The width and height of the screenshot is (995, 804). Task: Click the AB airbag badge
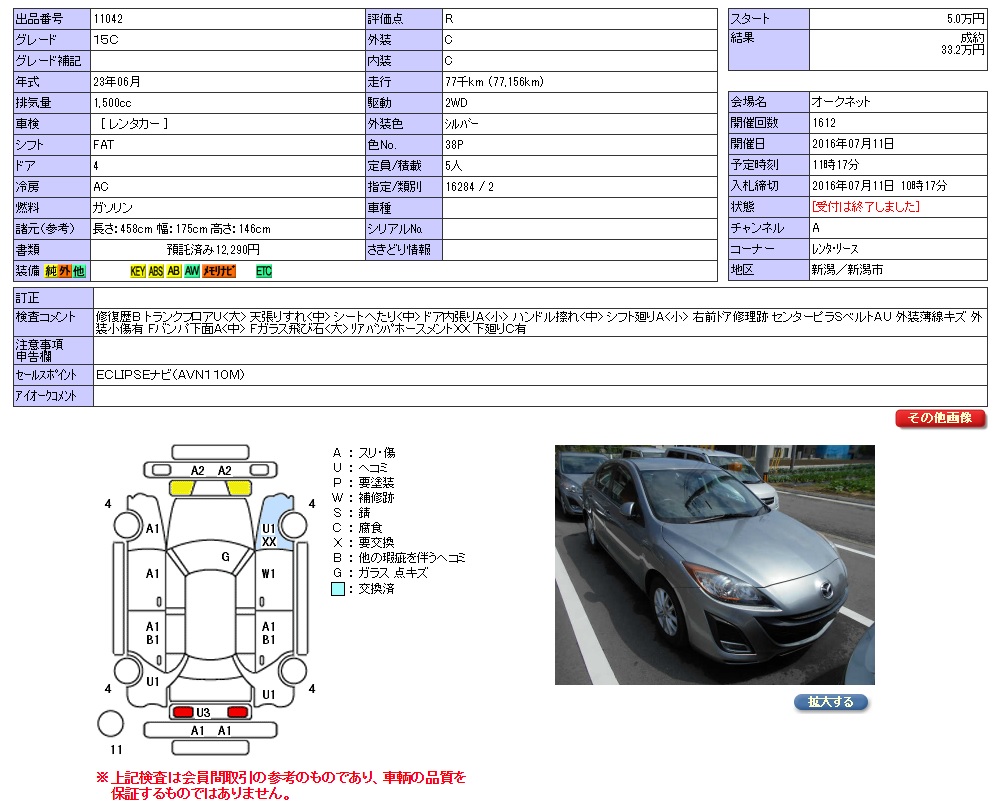174,271
